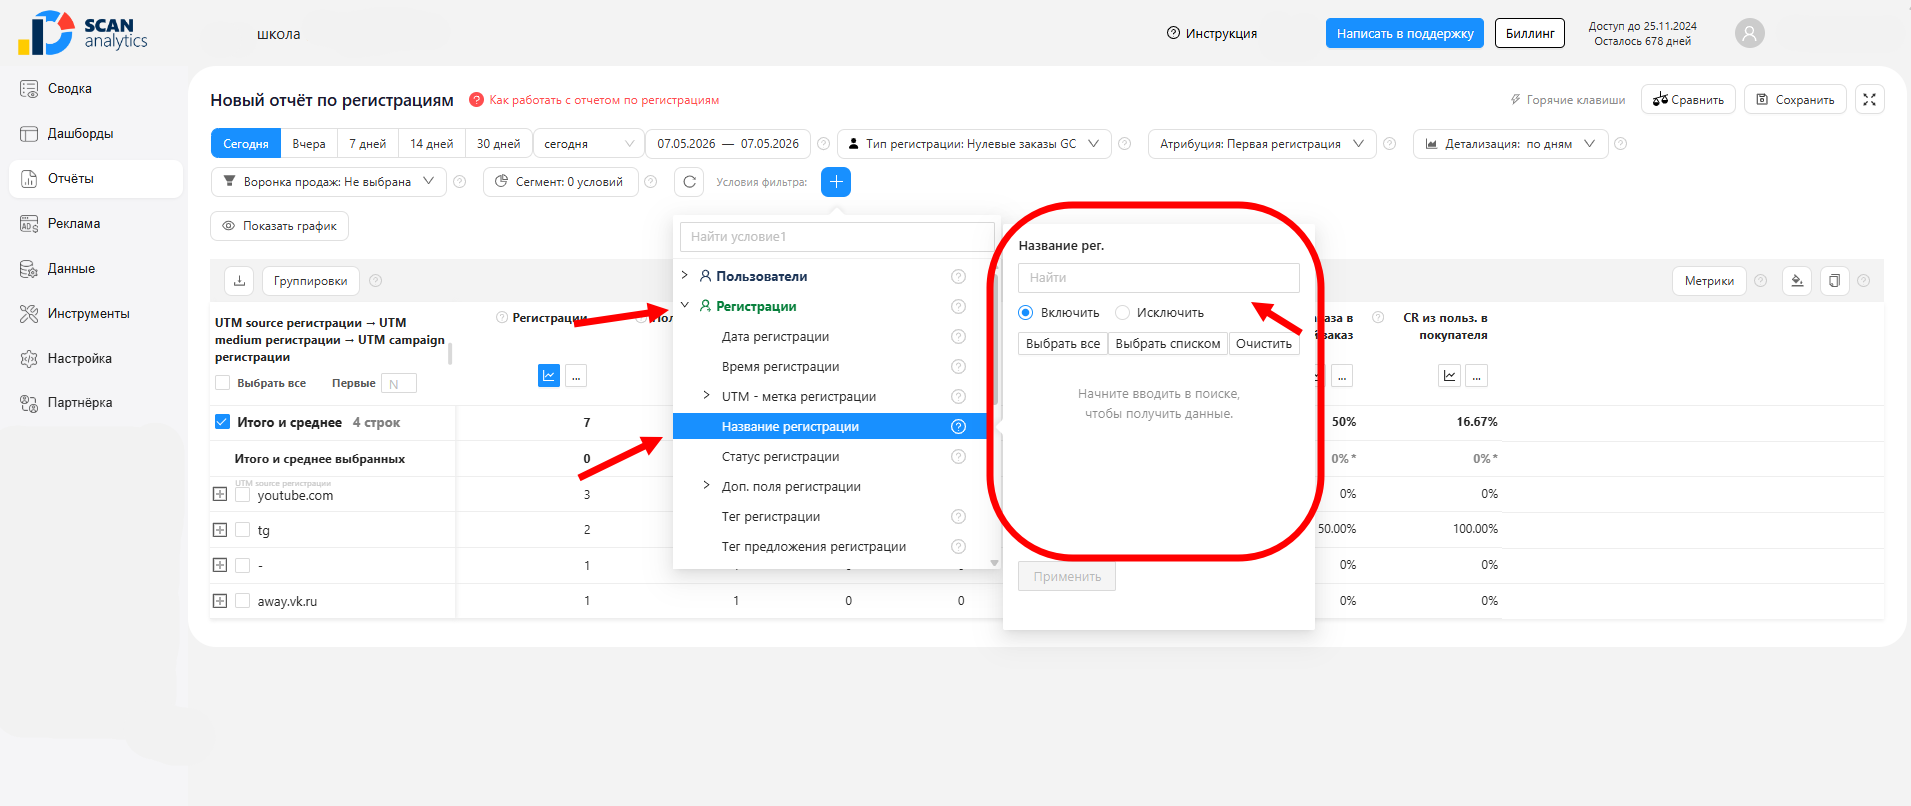Click the Найти условие search field
The height and width of the screenshot is (806, 1911).
click(837, 237)
